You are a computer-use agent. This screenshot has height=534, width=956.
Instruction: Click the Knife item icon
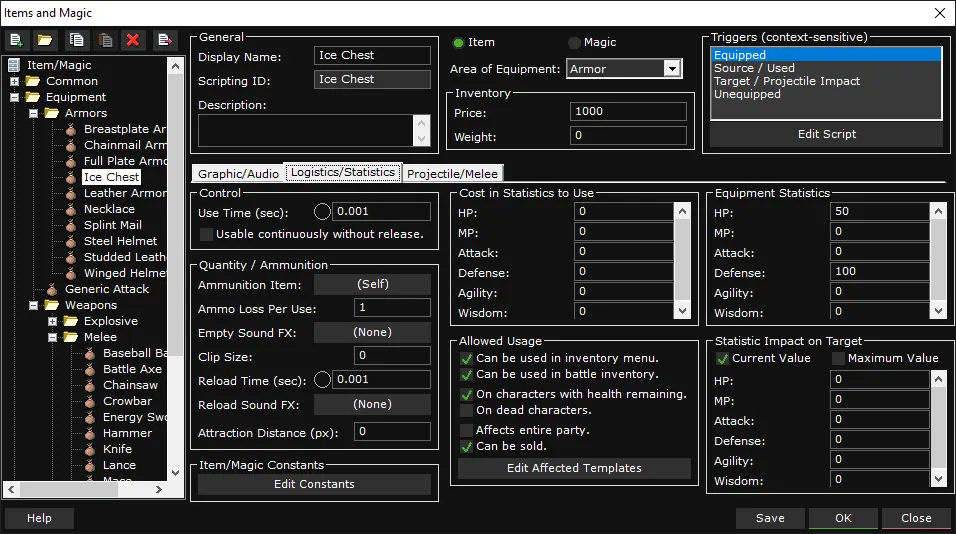(90, 449)
